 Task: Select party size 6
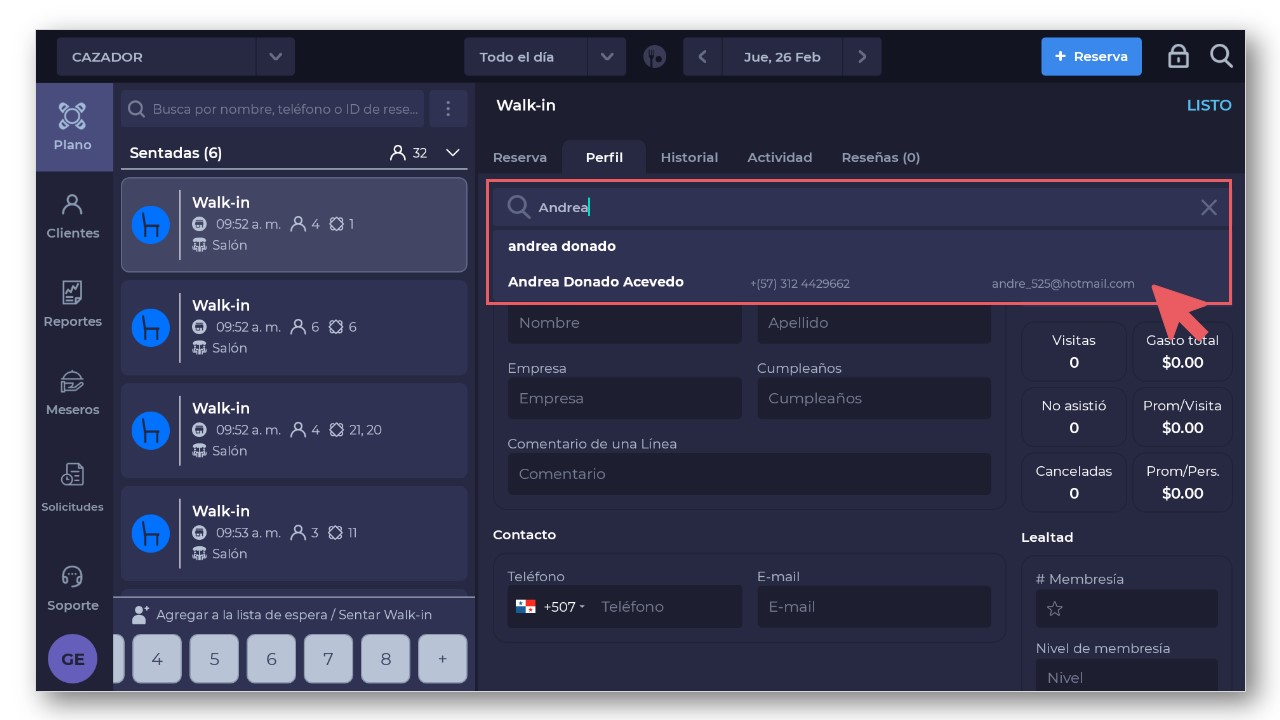pos(271,659)
